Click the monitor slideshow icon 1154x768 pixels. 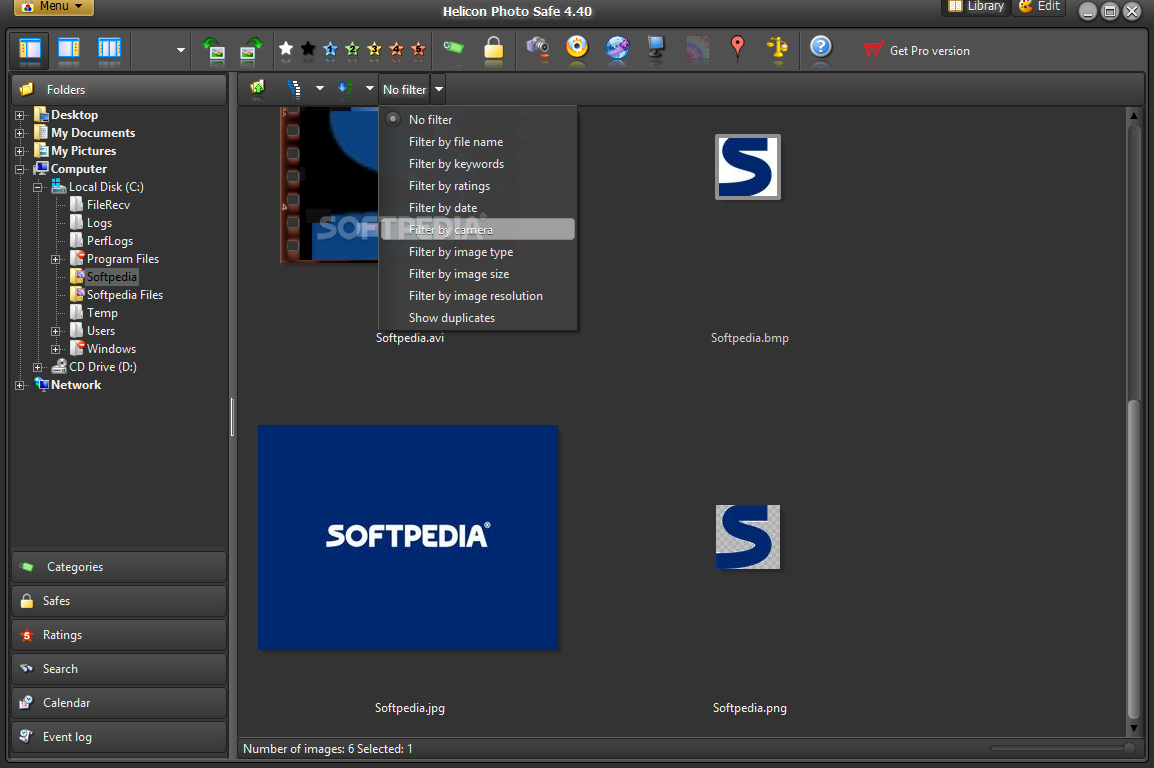click(656, 48)
